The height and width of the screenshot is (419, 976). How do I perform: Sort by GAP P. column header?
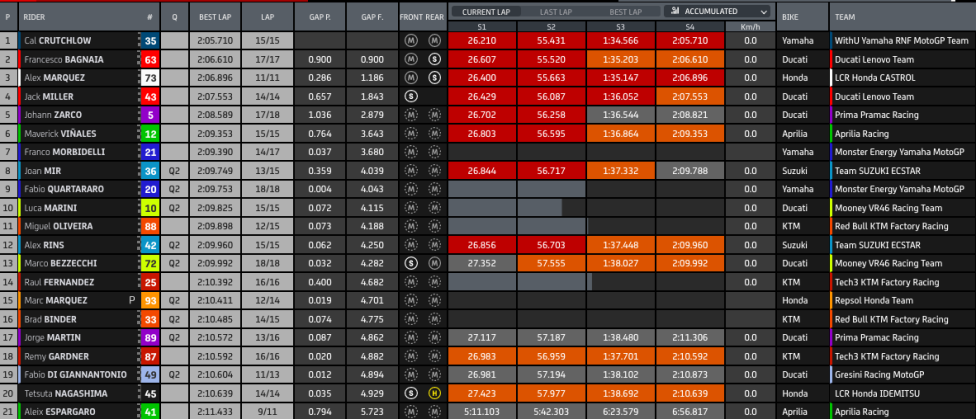320,17
